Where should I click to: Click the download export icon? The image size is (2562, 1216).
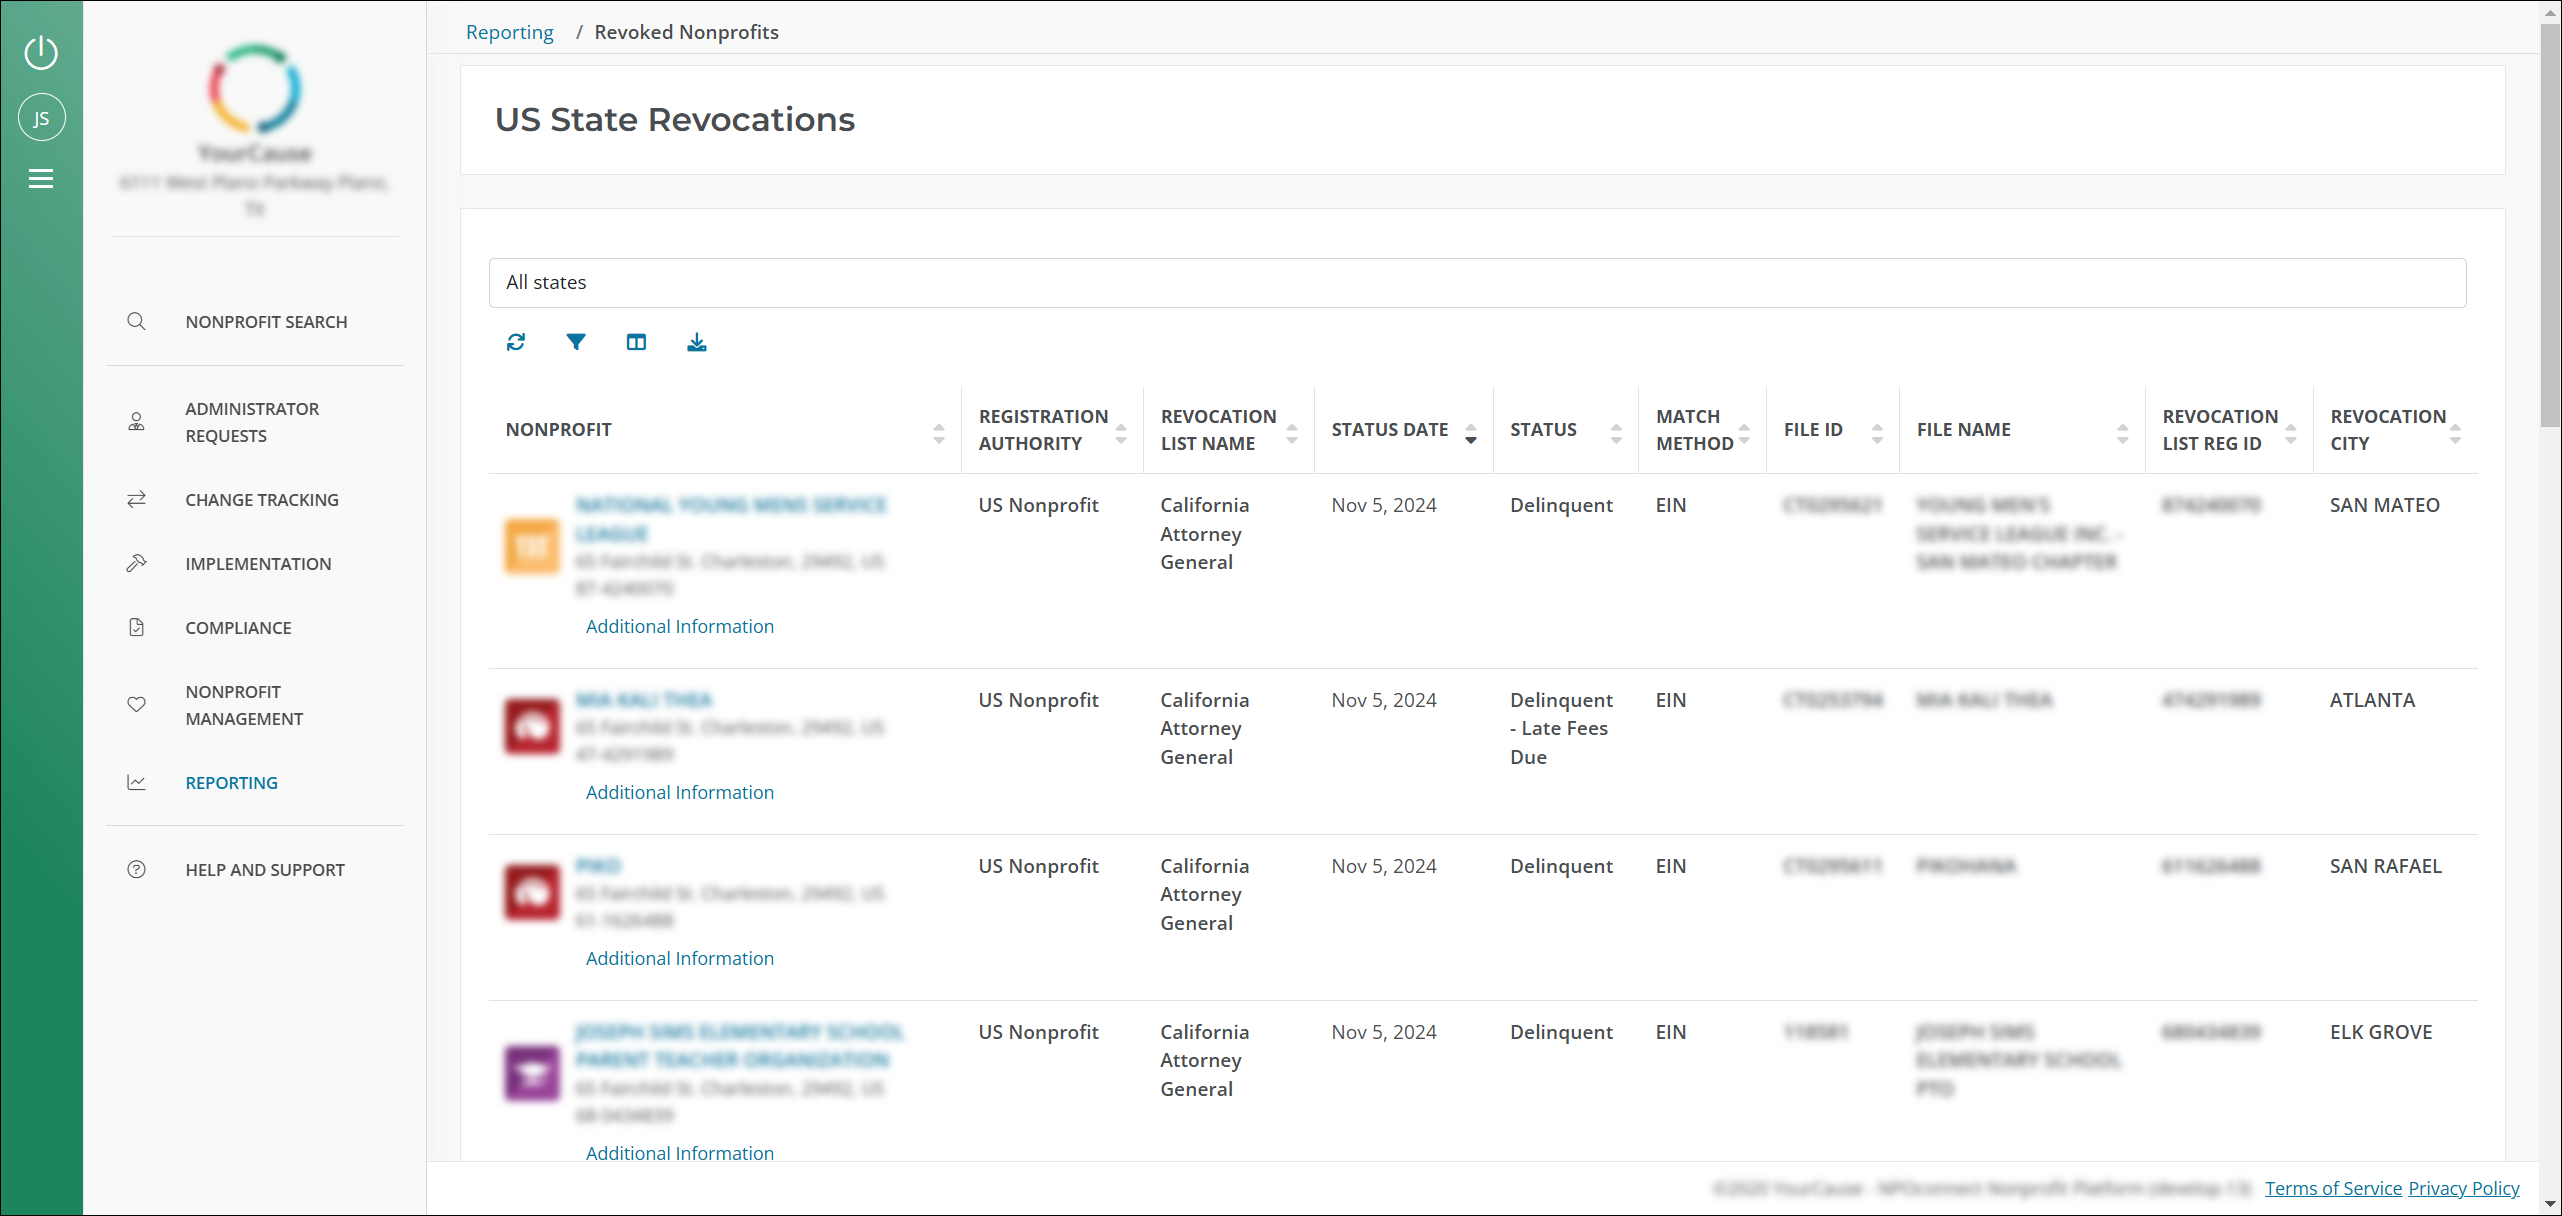(x=697, y=342)
